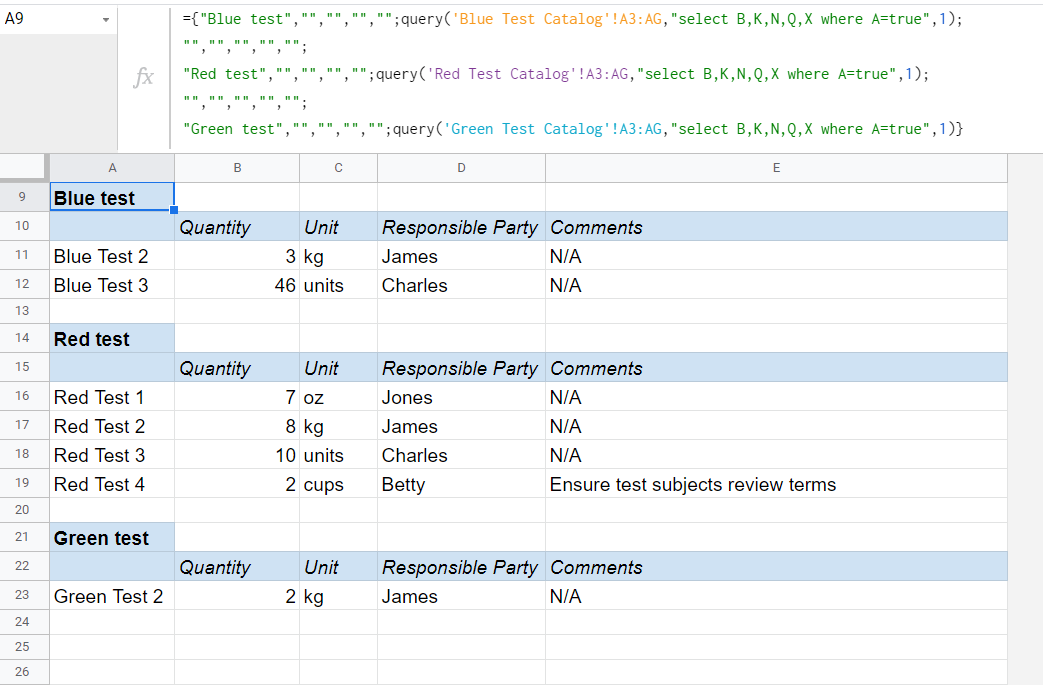Click the Quantity header in row 10
Viewport: 1043px width, 685px height.
point(237,227)
